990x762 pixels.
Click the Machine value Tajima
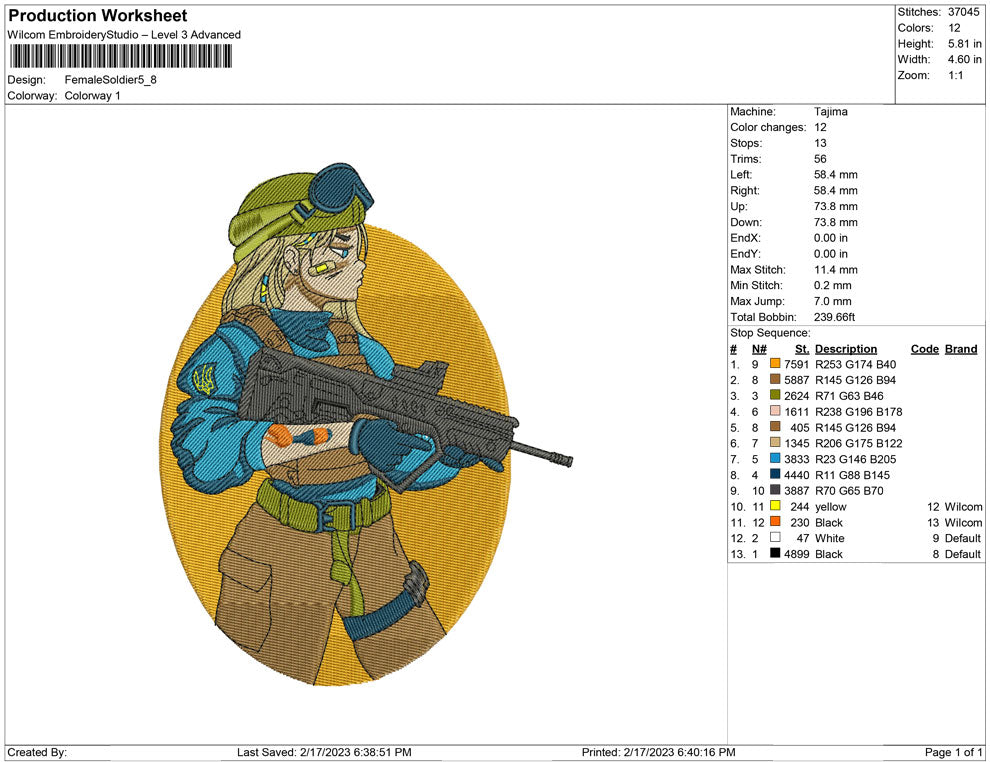pos(830,112)
